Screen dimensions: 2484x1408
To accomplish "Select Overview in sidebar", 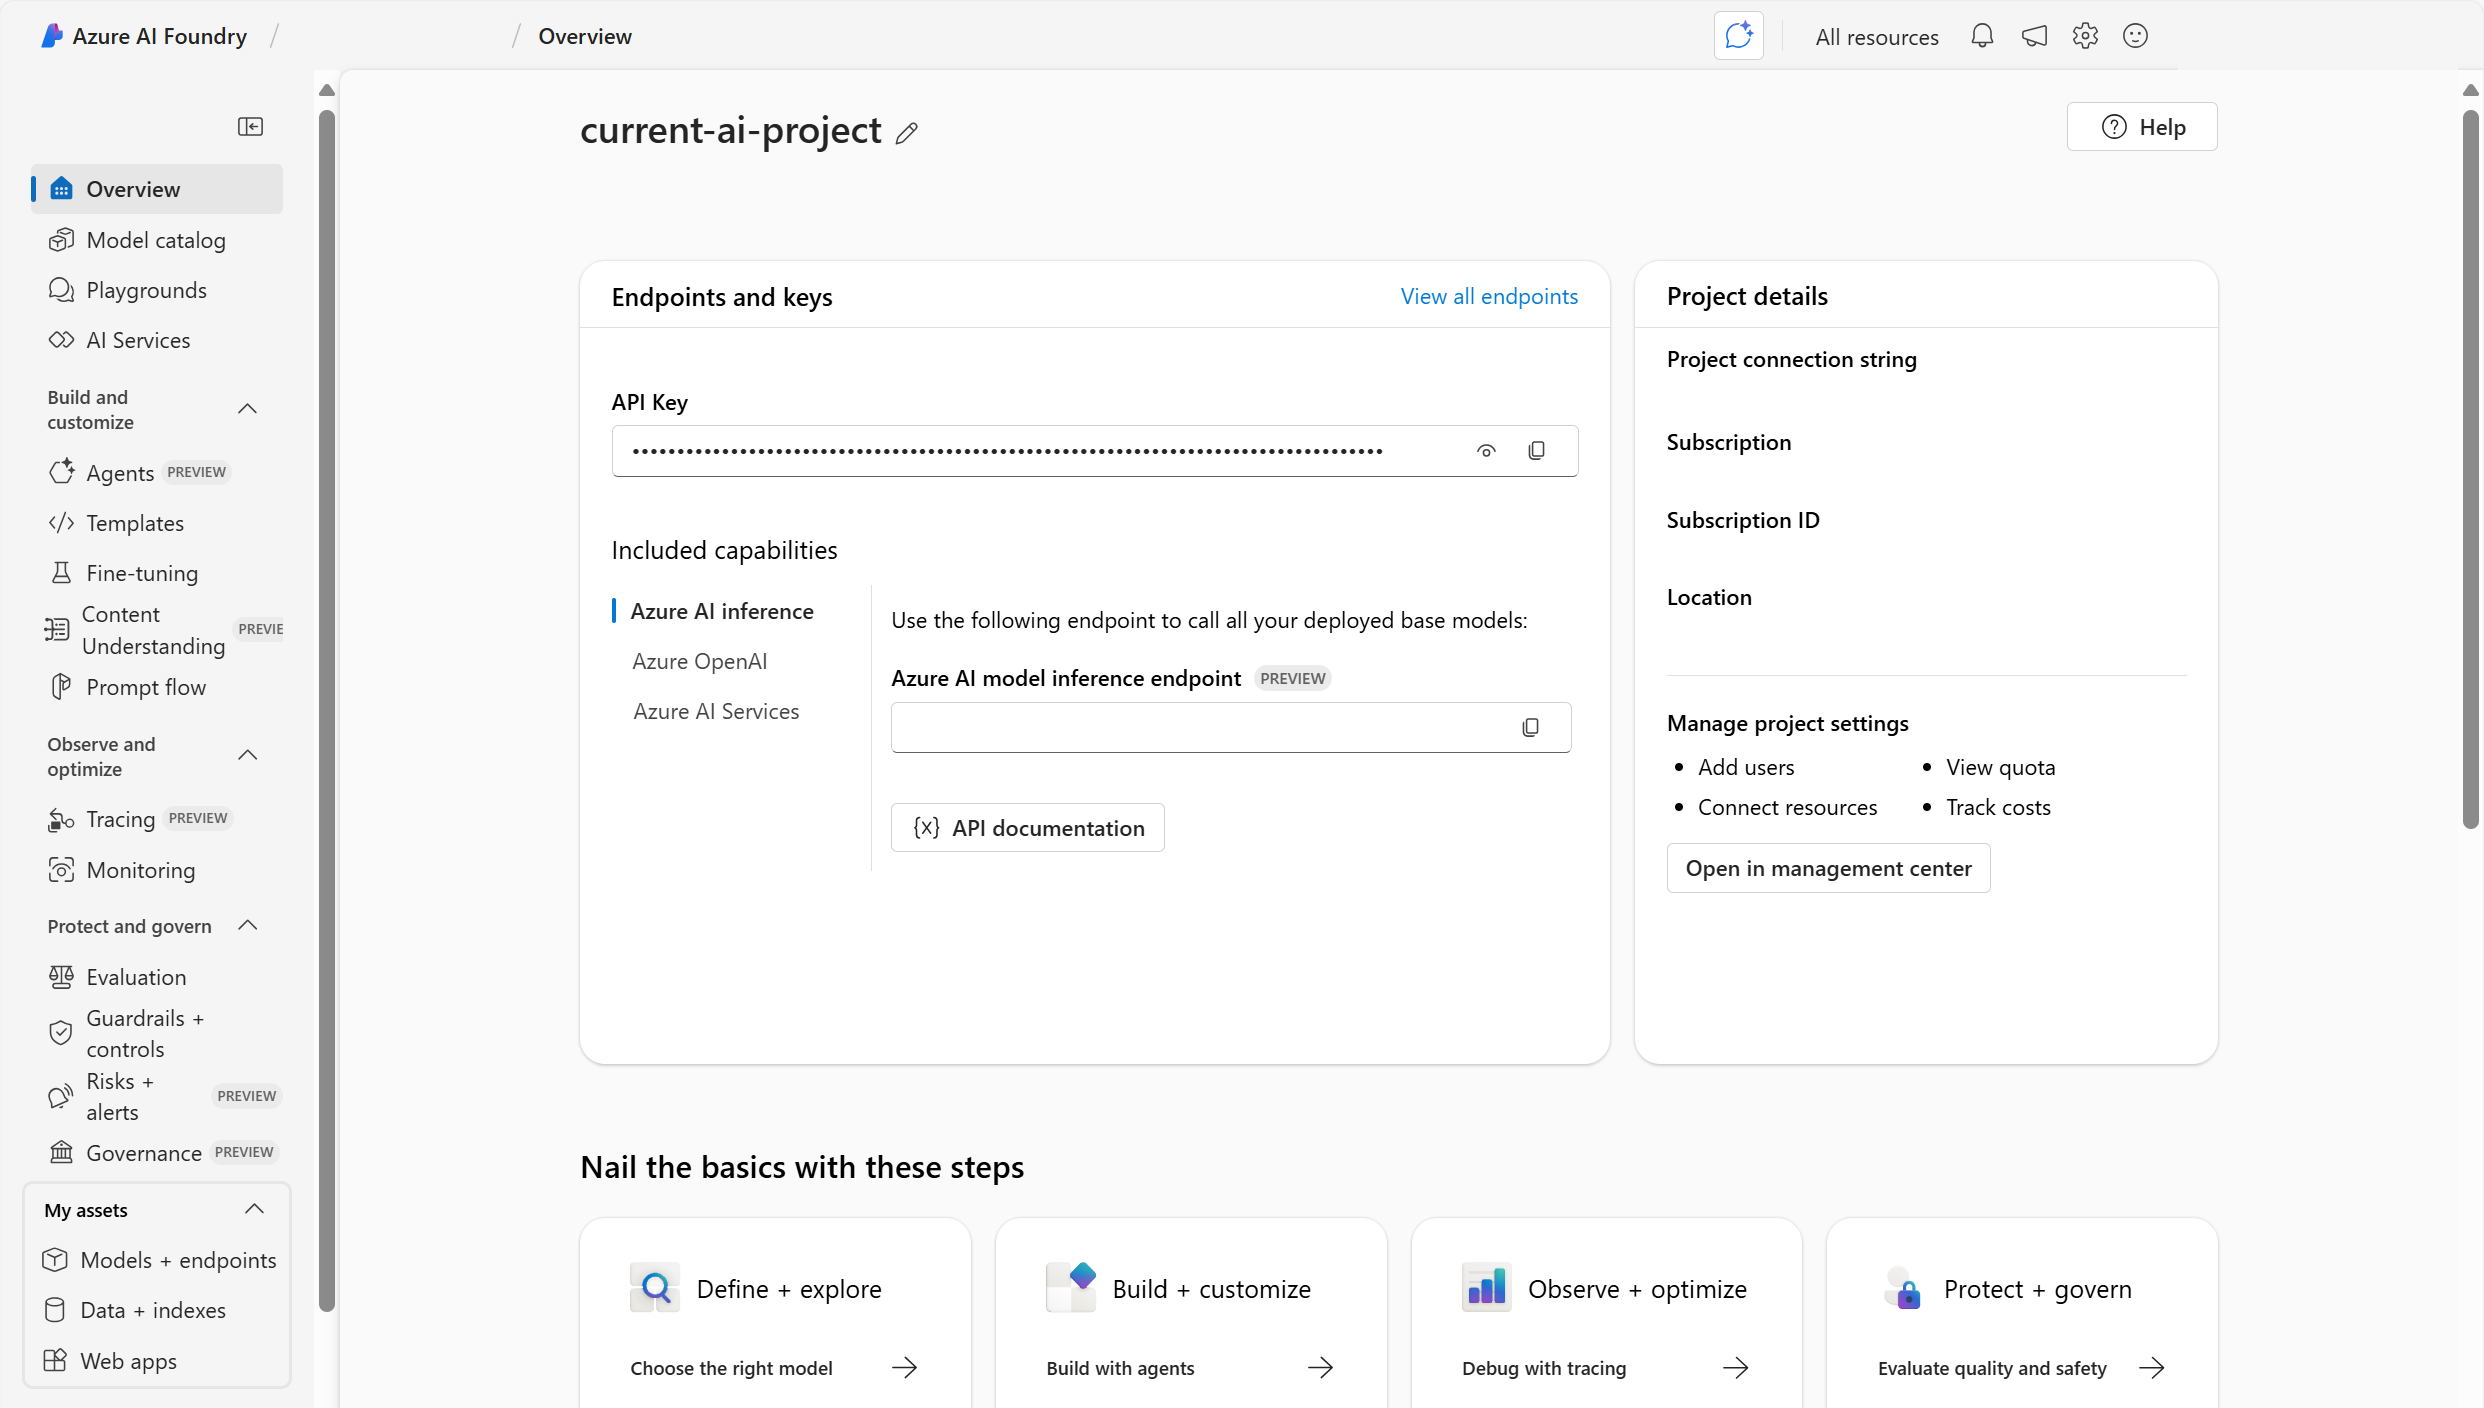I will pyautogui.click(x=157, y=189).
